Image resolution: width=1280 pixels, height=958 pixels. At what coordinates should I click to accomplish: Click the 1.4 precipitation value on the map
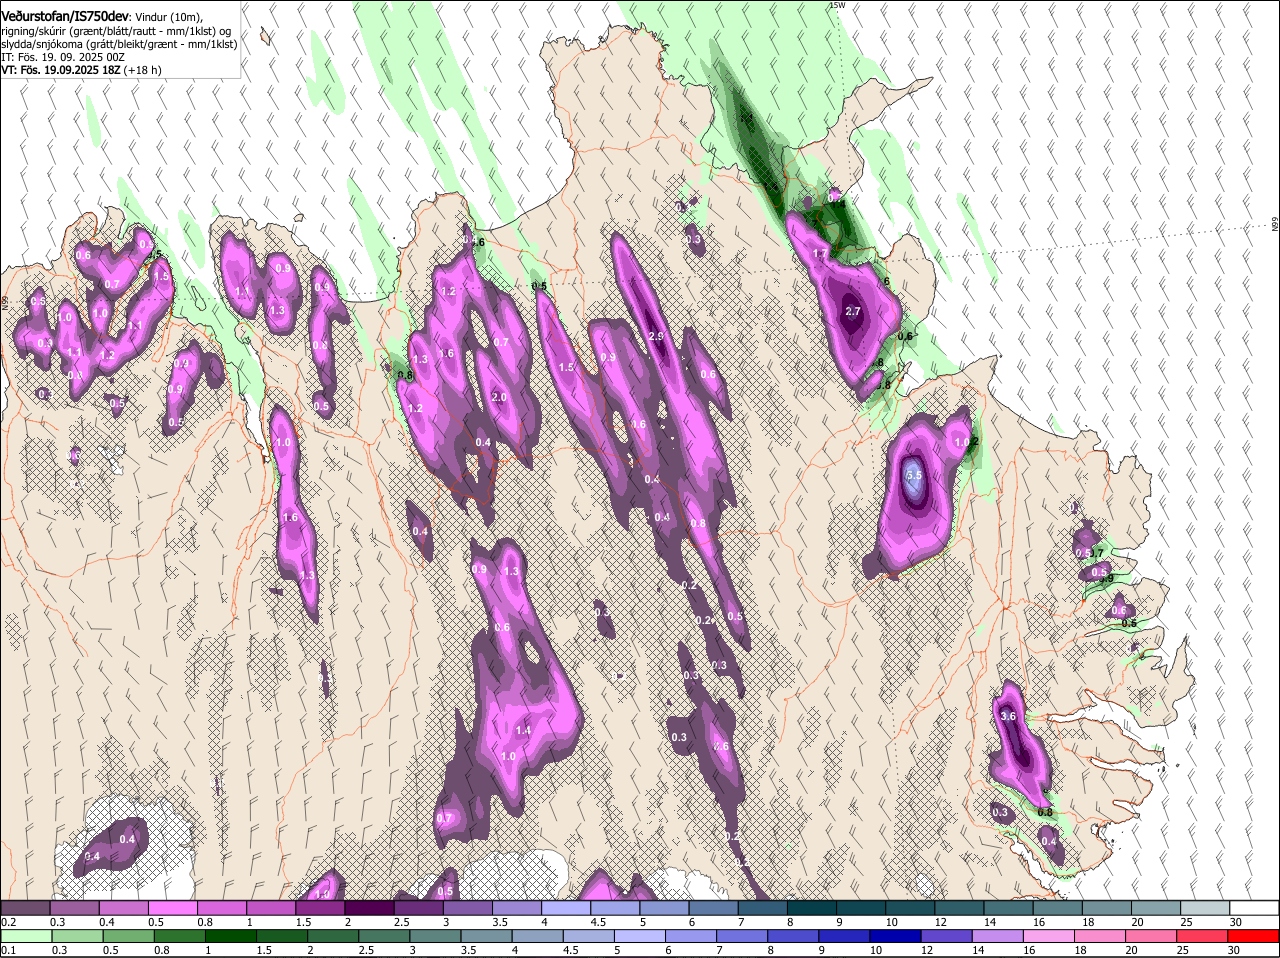tap(523, 731)
